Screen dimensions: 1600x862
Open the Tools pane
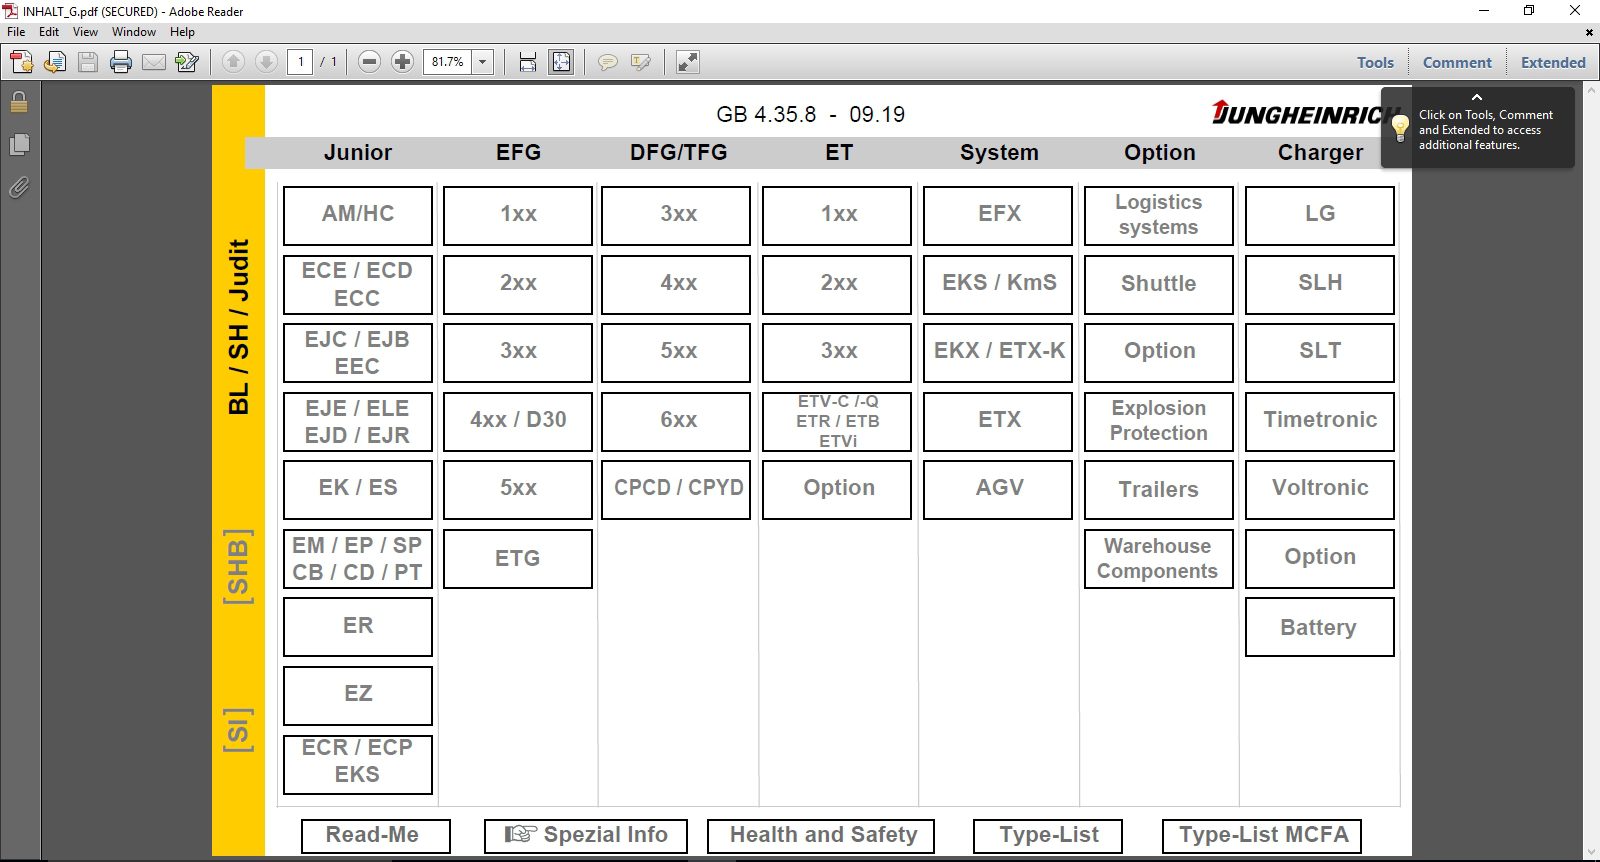pos(1375,62)
